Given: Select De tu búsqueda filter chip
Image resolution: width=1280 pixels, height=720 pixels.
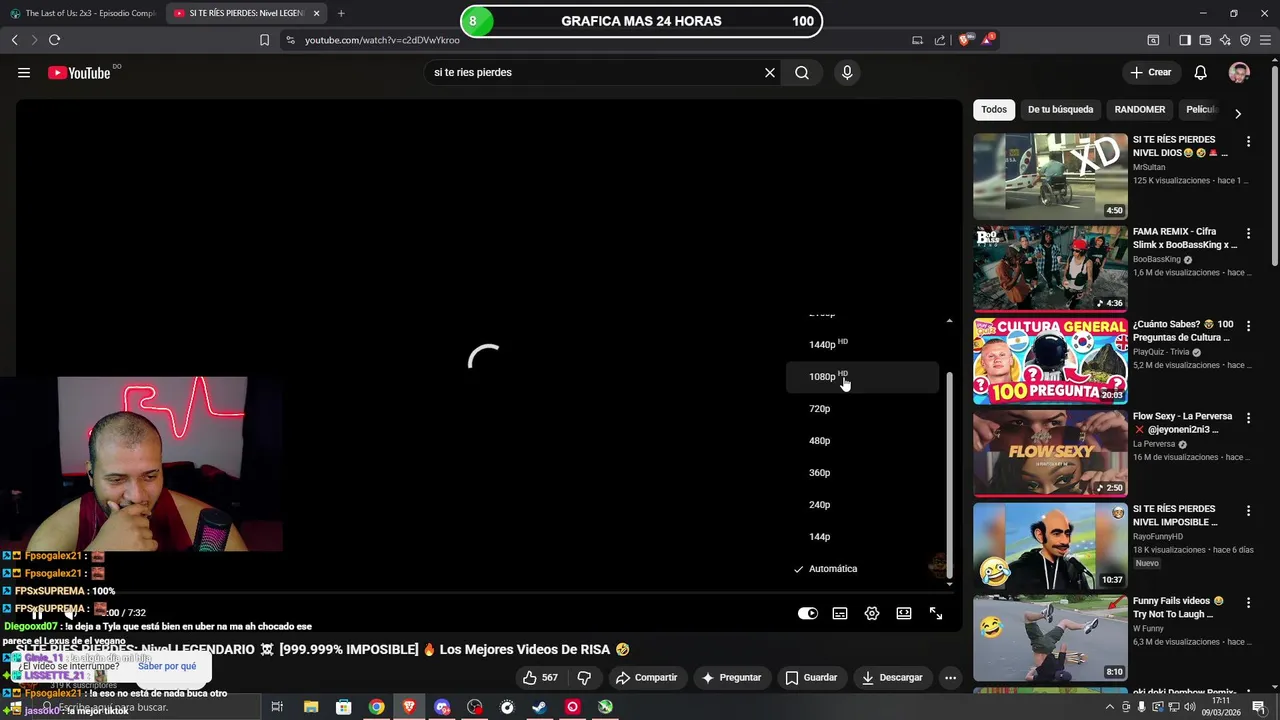Looking at the screenshot, I should 1060,109.
